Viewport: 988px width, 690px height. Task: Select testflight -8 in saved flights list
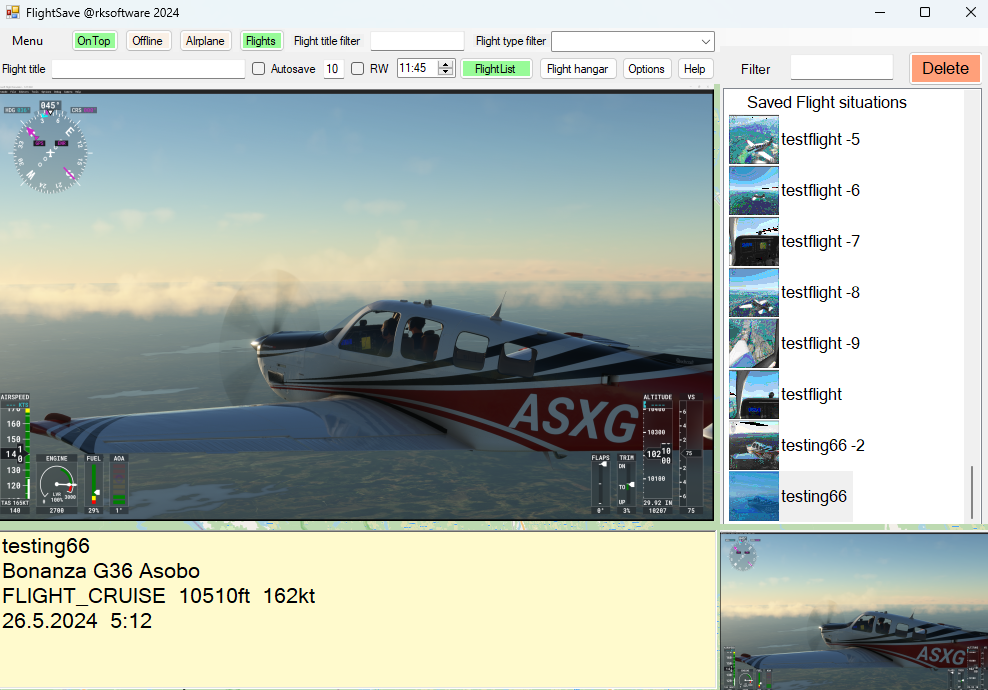(820, 293)
